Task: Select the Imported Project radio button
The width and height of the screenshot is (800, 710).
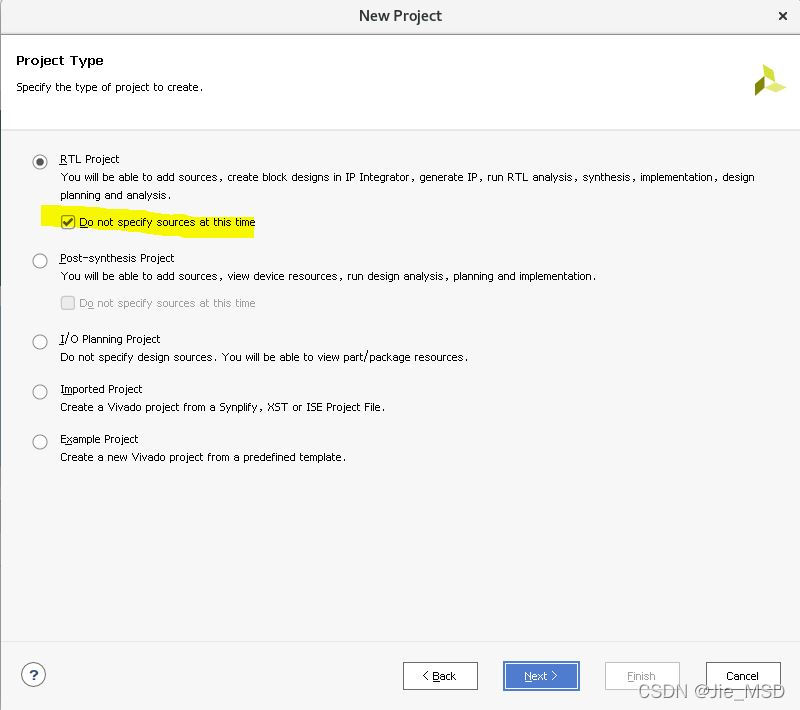Action: [40, 392]
